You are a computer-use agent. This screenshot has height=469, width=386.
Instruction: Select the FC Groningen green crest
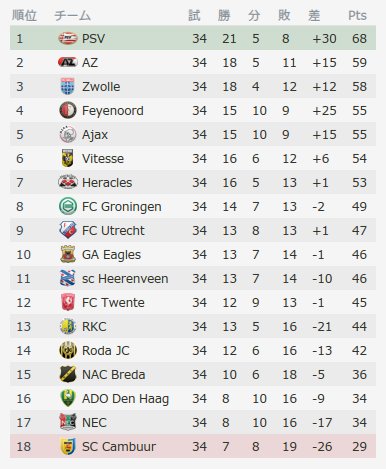pos(68,206)
